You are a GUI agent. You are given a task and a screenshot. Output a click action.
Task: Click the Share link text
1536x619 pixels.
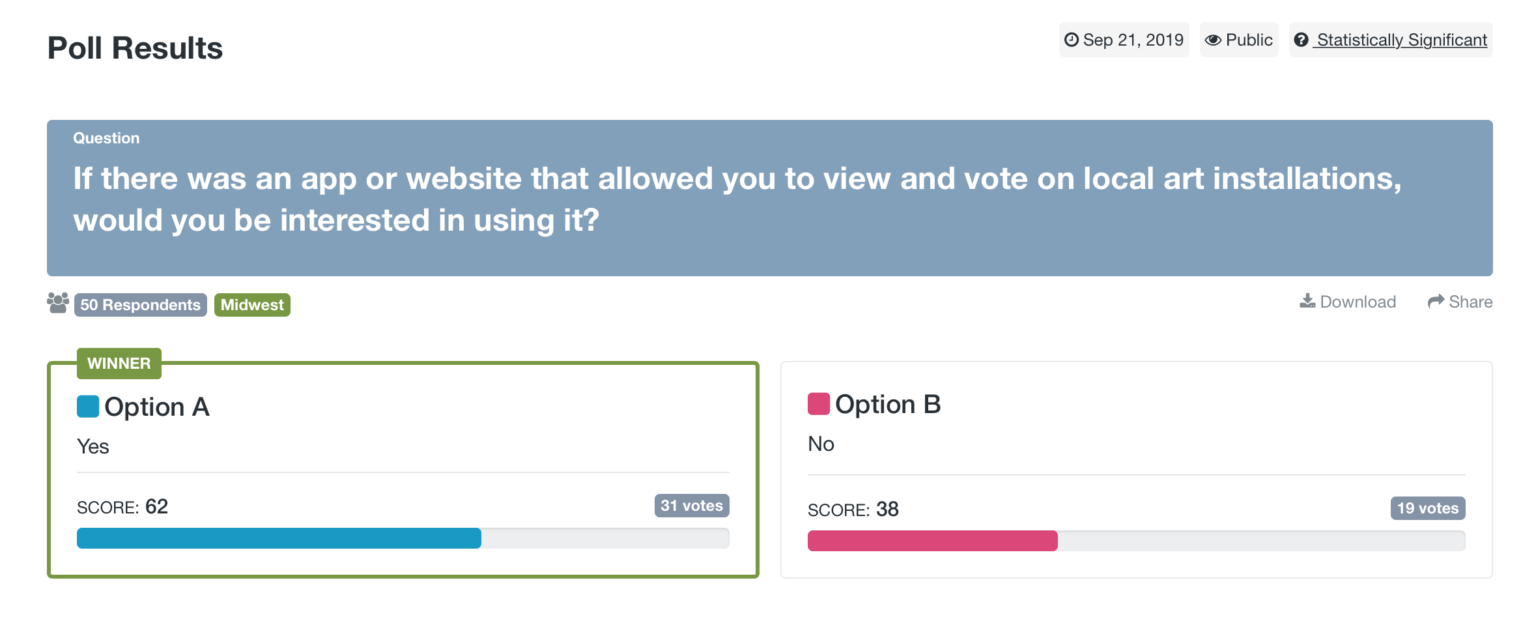pos(1470,302)
